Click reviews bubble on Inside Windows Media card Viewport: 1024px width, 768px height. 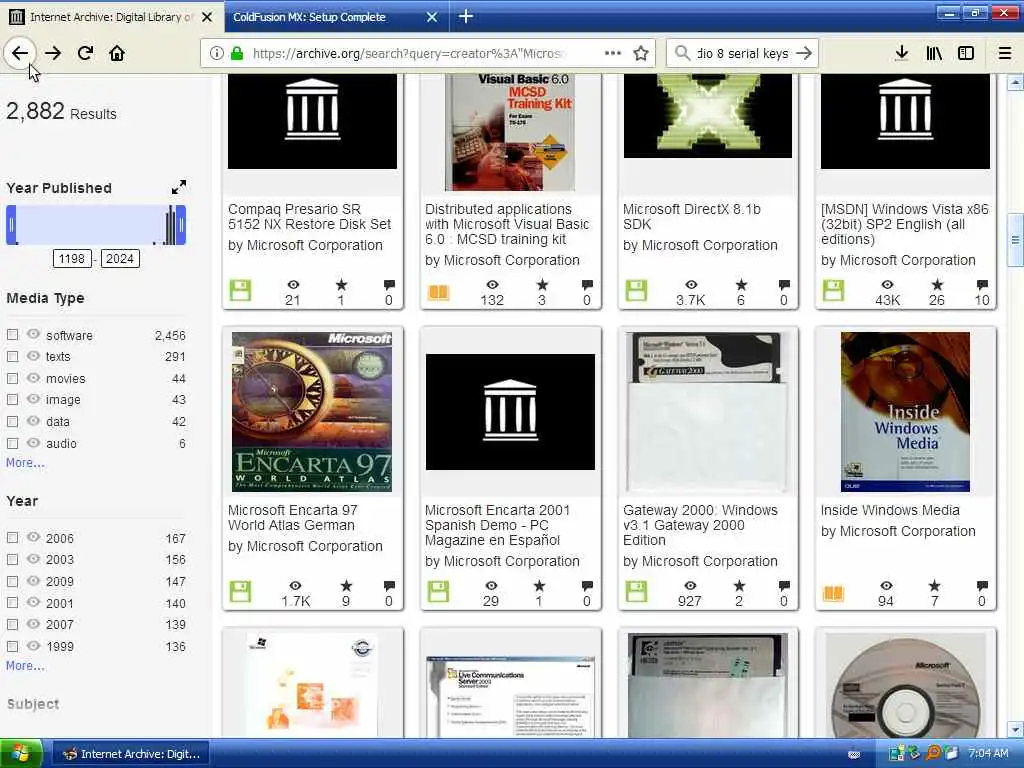(982, 586)
